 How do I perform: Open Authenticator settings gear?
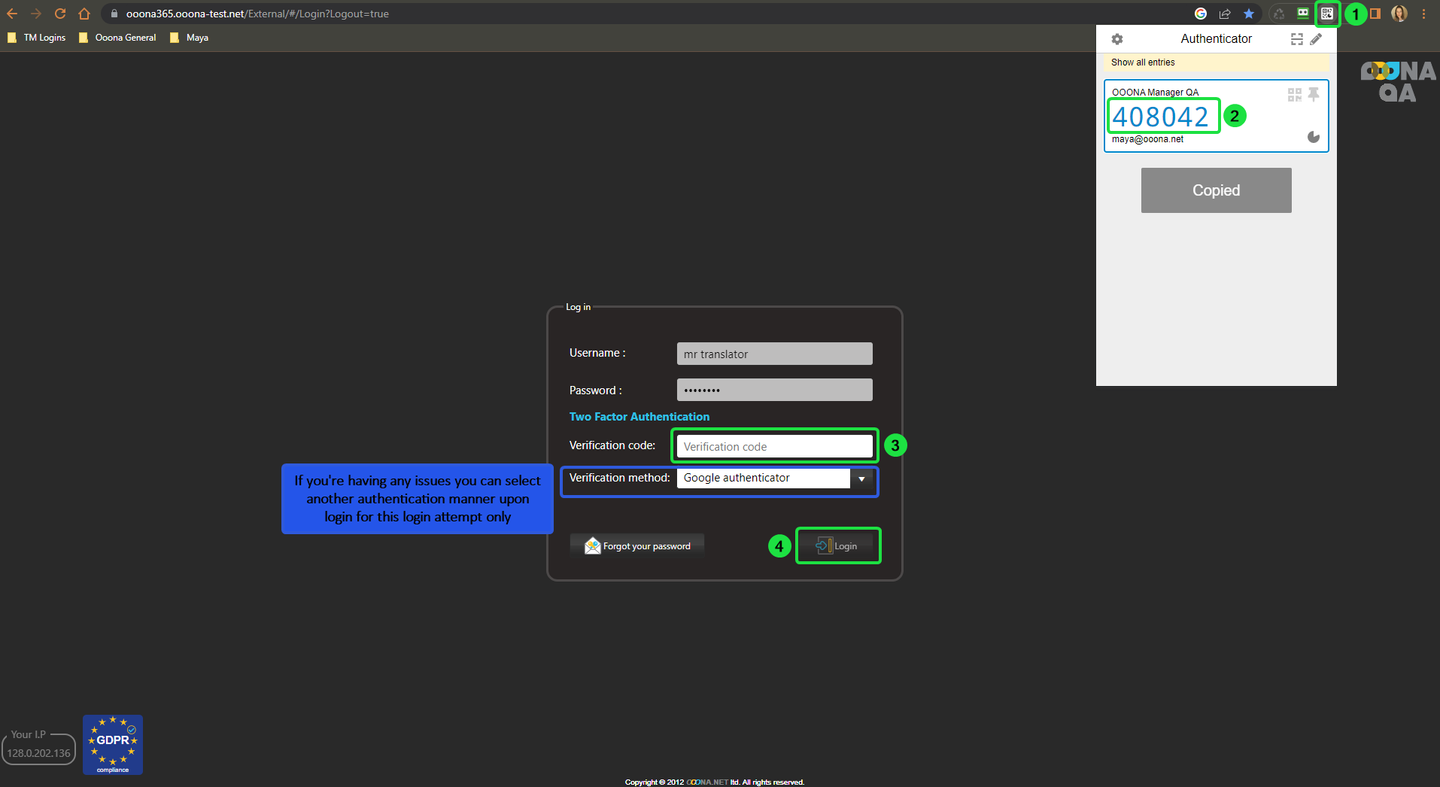click(x=1117, y=39)
